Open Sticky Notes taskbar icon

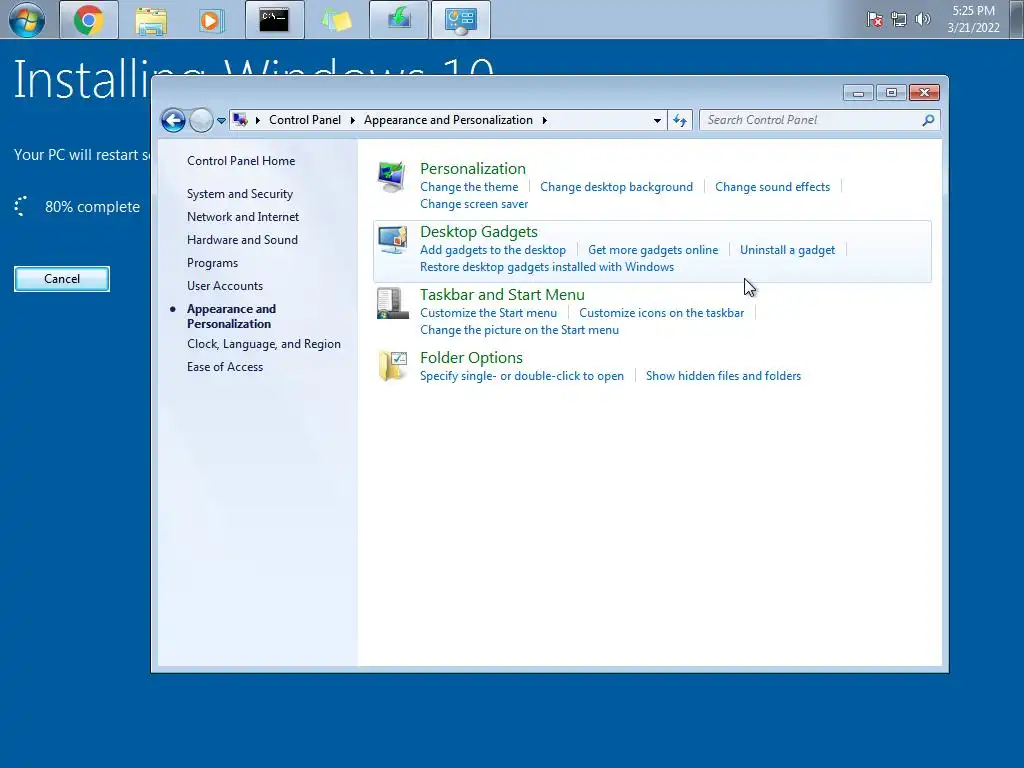click(x=337, y=20)
